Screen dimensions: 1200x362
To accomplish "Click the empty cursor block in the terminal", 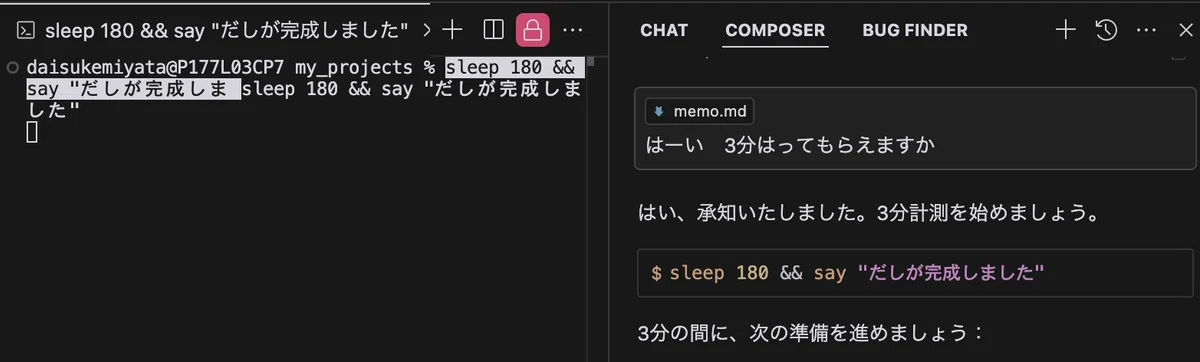I will pos(32,131).
